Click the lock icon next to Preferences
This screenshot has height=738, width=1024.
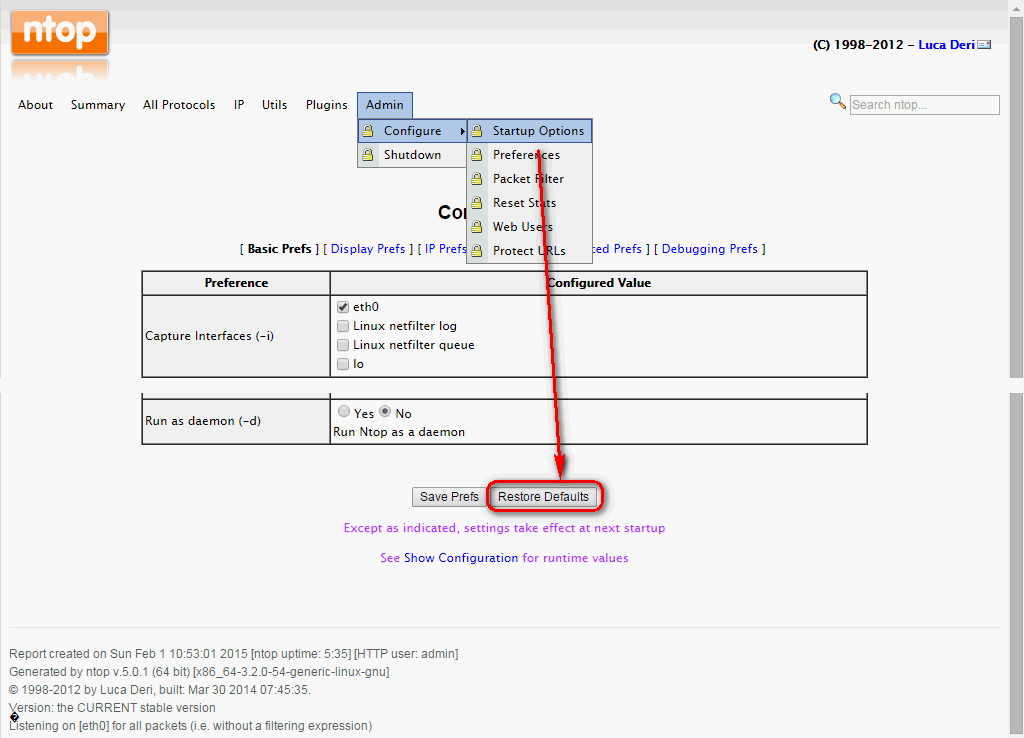477,155
